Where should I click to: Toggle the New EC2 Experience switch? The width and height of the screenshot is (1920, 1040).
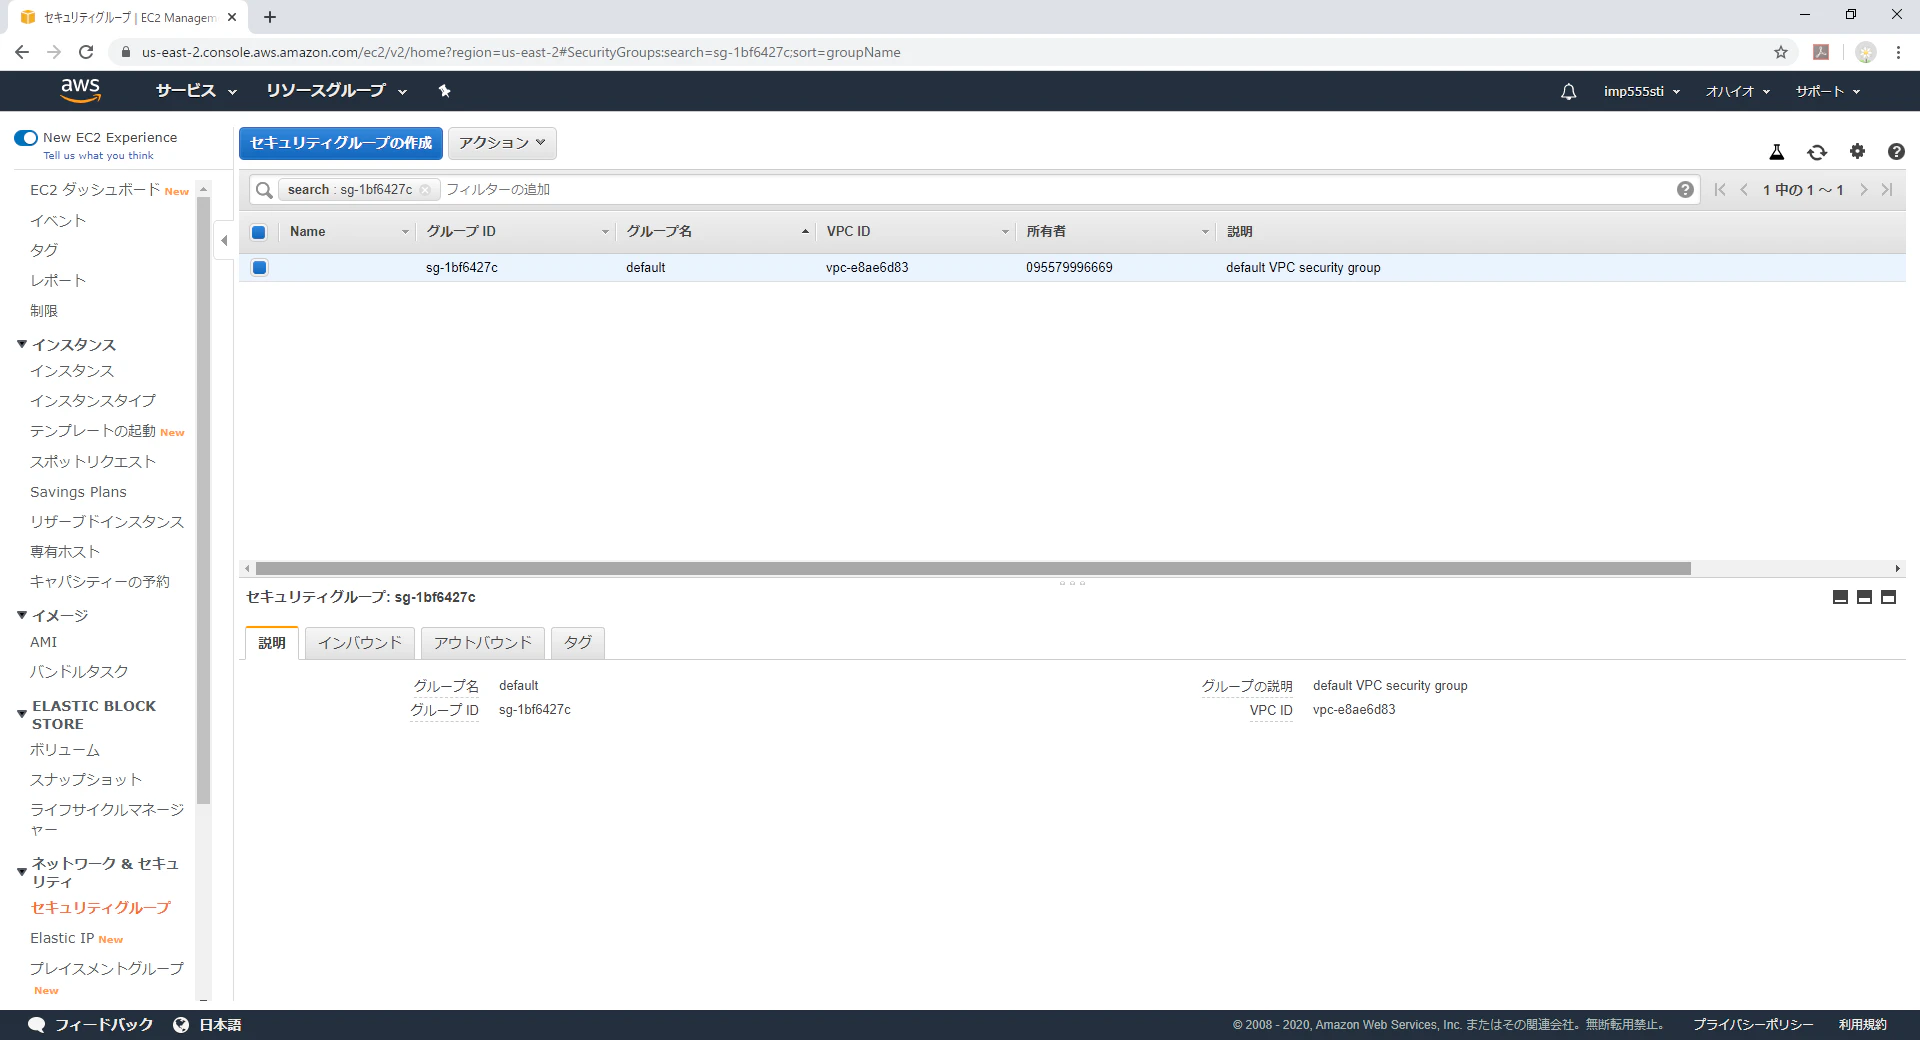coord(26,138)
